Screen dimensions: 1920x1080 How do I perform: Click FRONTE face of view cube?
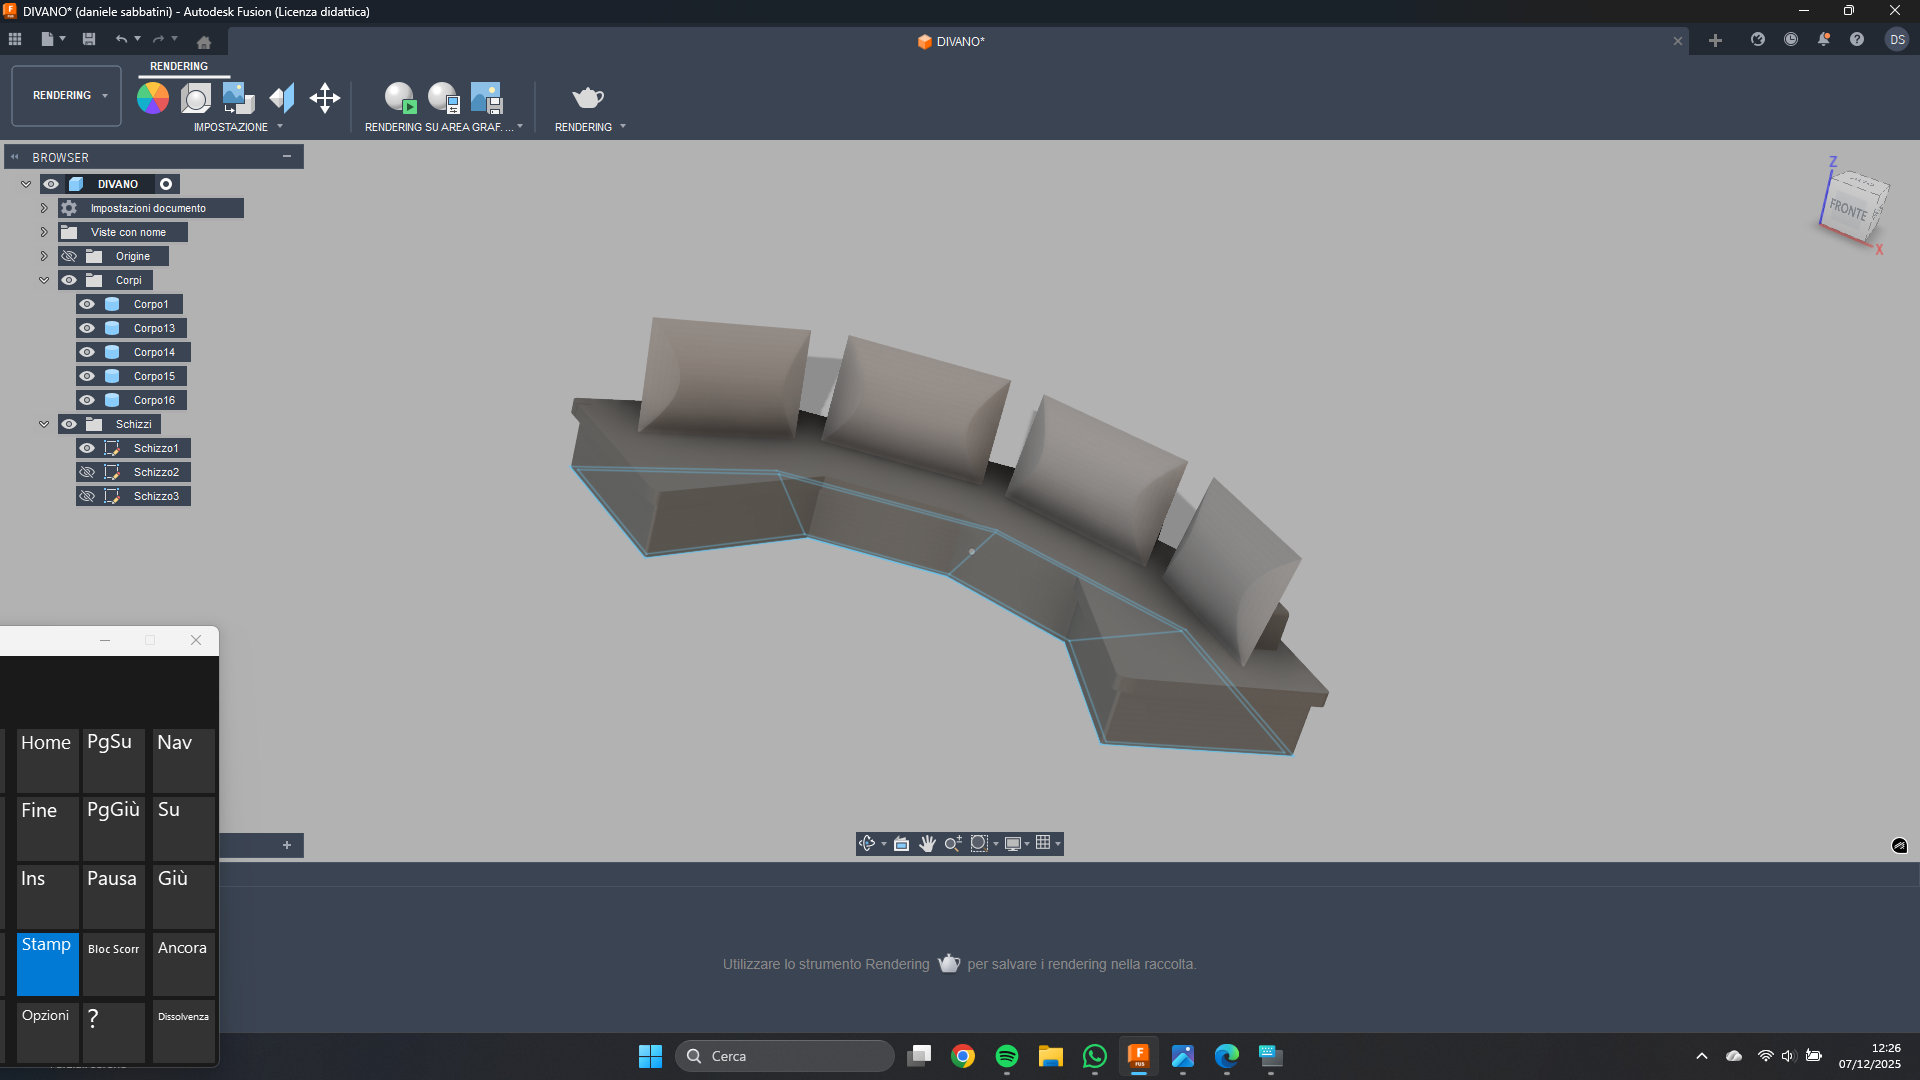point(1848,210)
